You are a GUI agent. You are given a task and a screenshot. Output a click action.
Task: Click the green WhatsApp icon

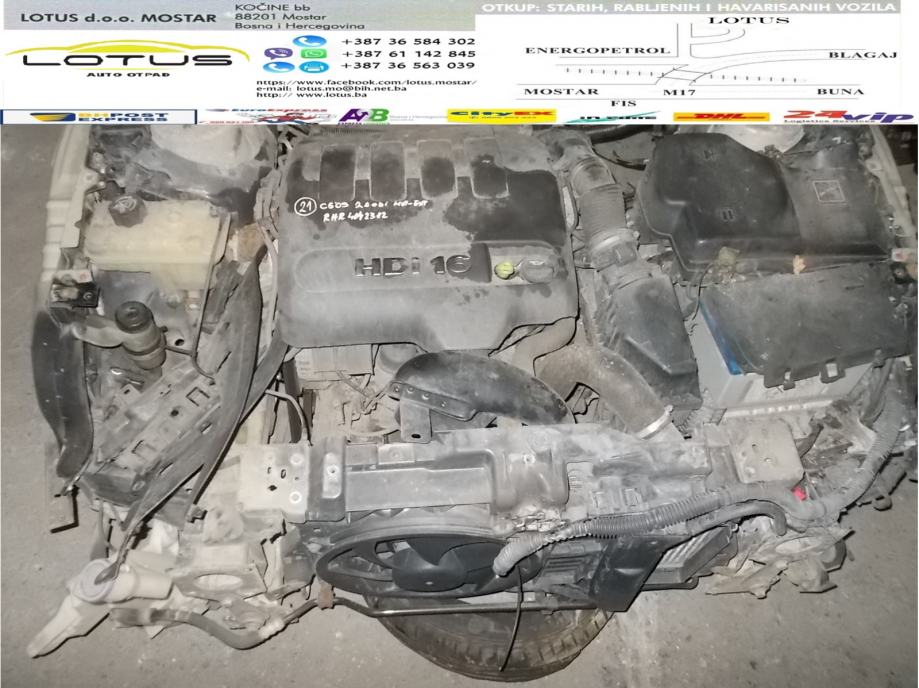click(315, 53)
